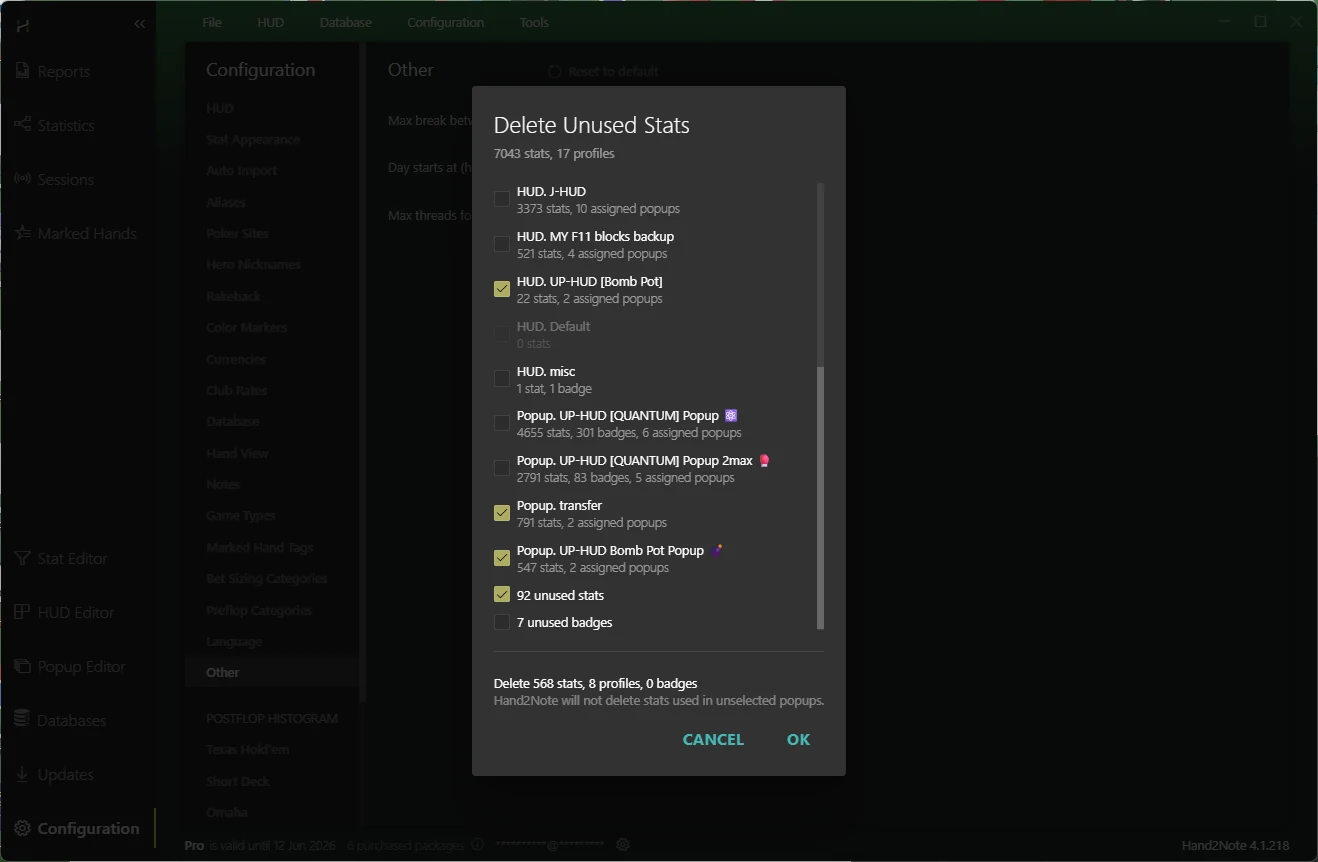Image resolution: width=1318 pixels, height=862 pixels.
Task: Uncheck the 92 unused stats checkbox
Action: tap(502, 595)
